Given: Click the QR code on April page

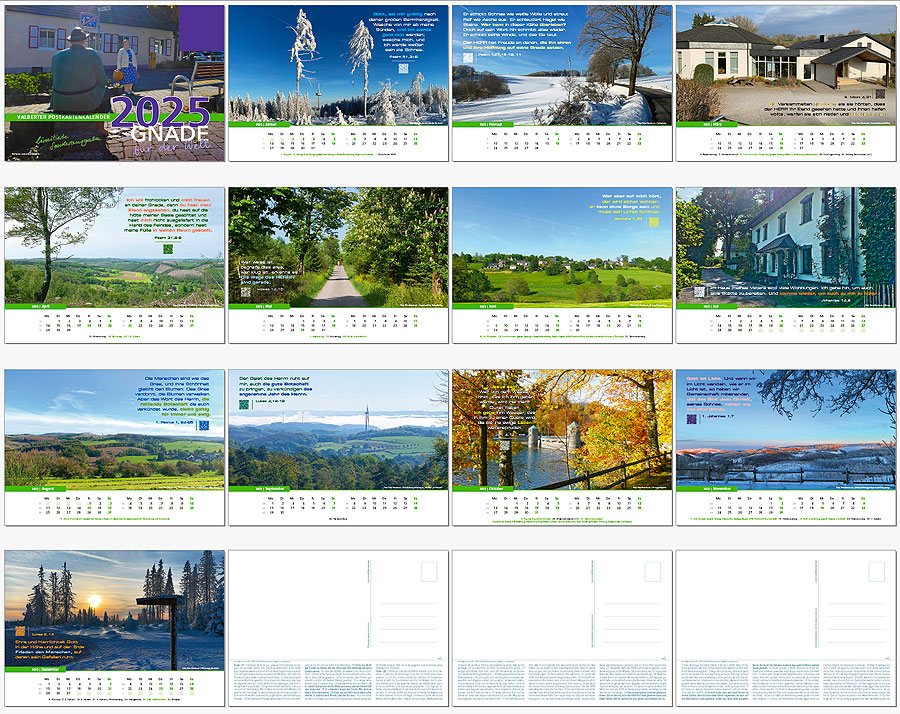Looking at the screenshot, I should pos(168,250).
